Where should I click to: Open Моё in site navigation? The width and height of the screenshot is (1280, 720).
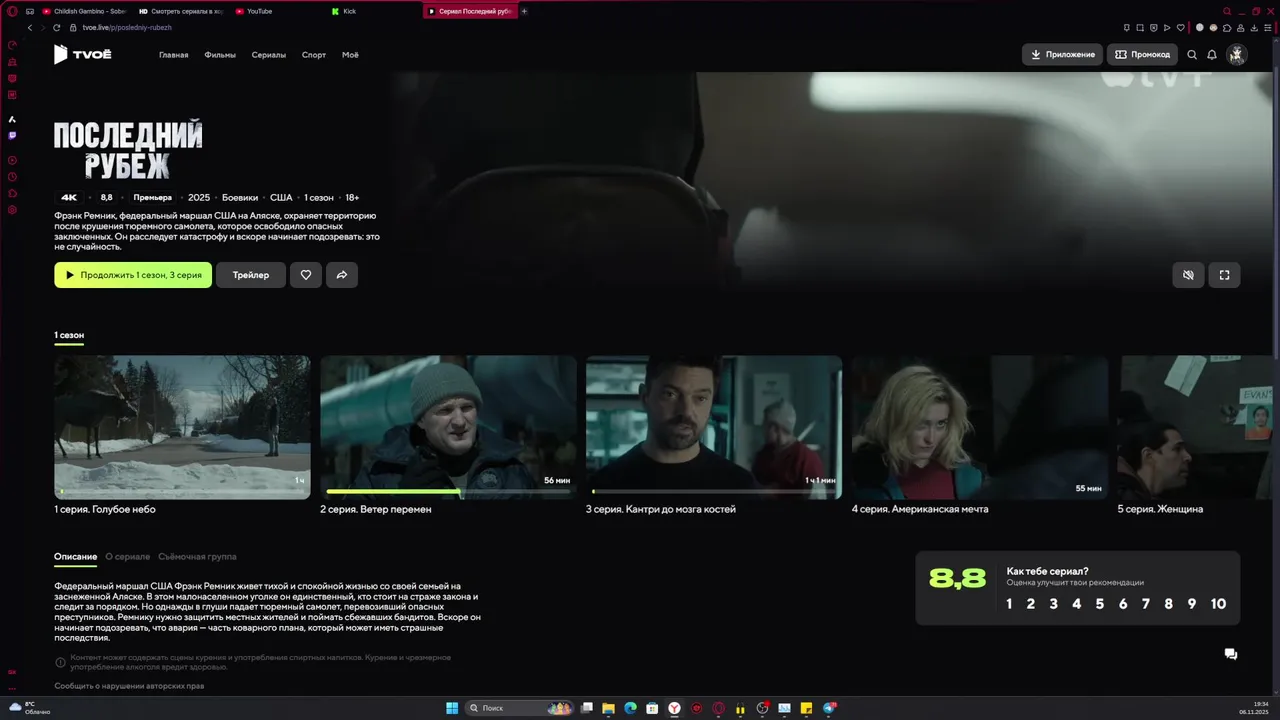(350, 55)
